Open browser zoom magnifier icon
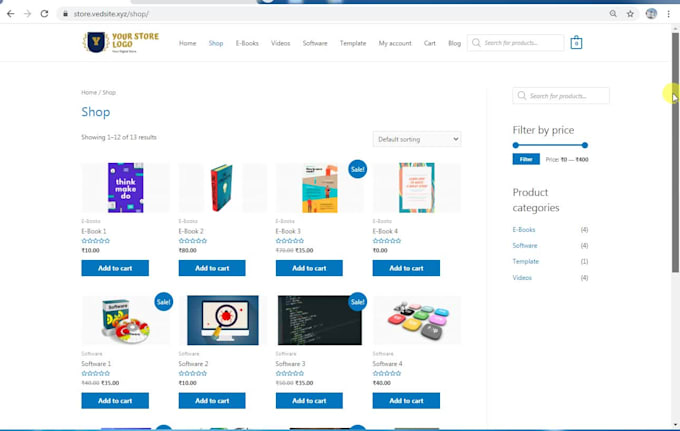 pyautogui.click(x=613, y=14)
